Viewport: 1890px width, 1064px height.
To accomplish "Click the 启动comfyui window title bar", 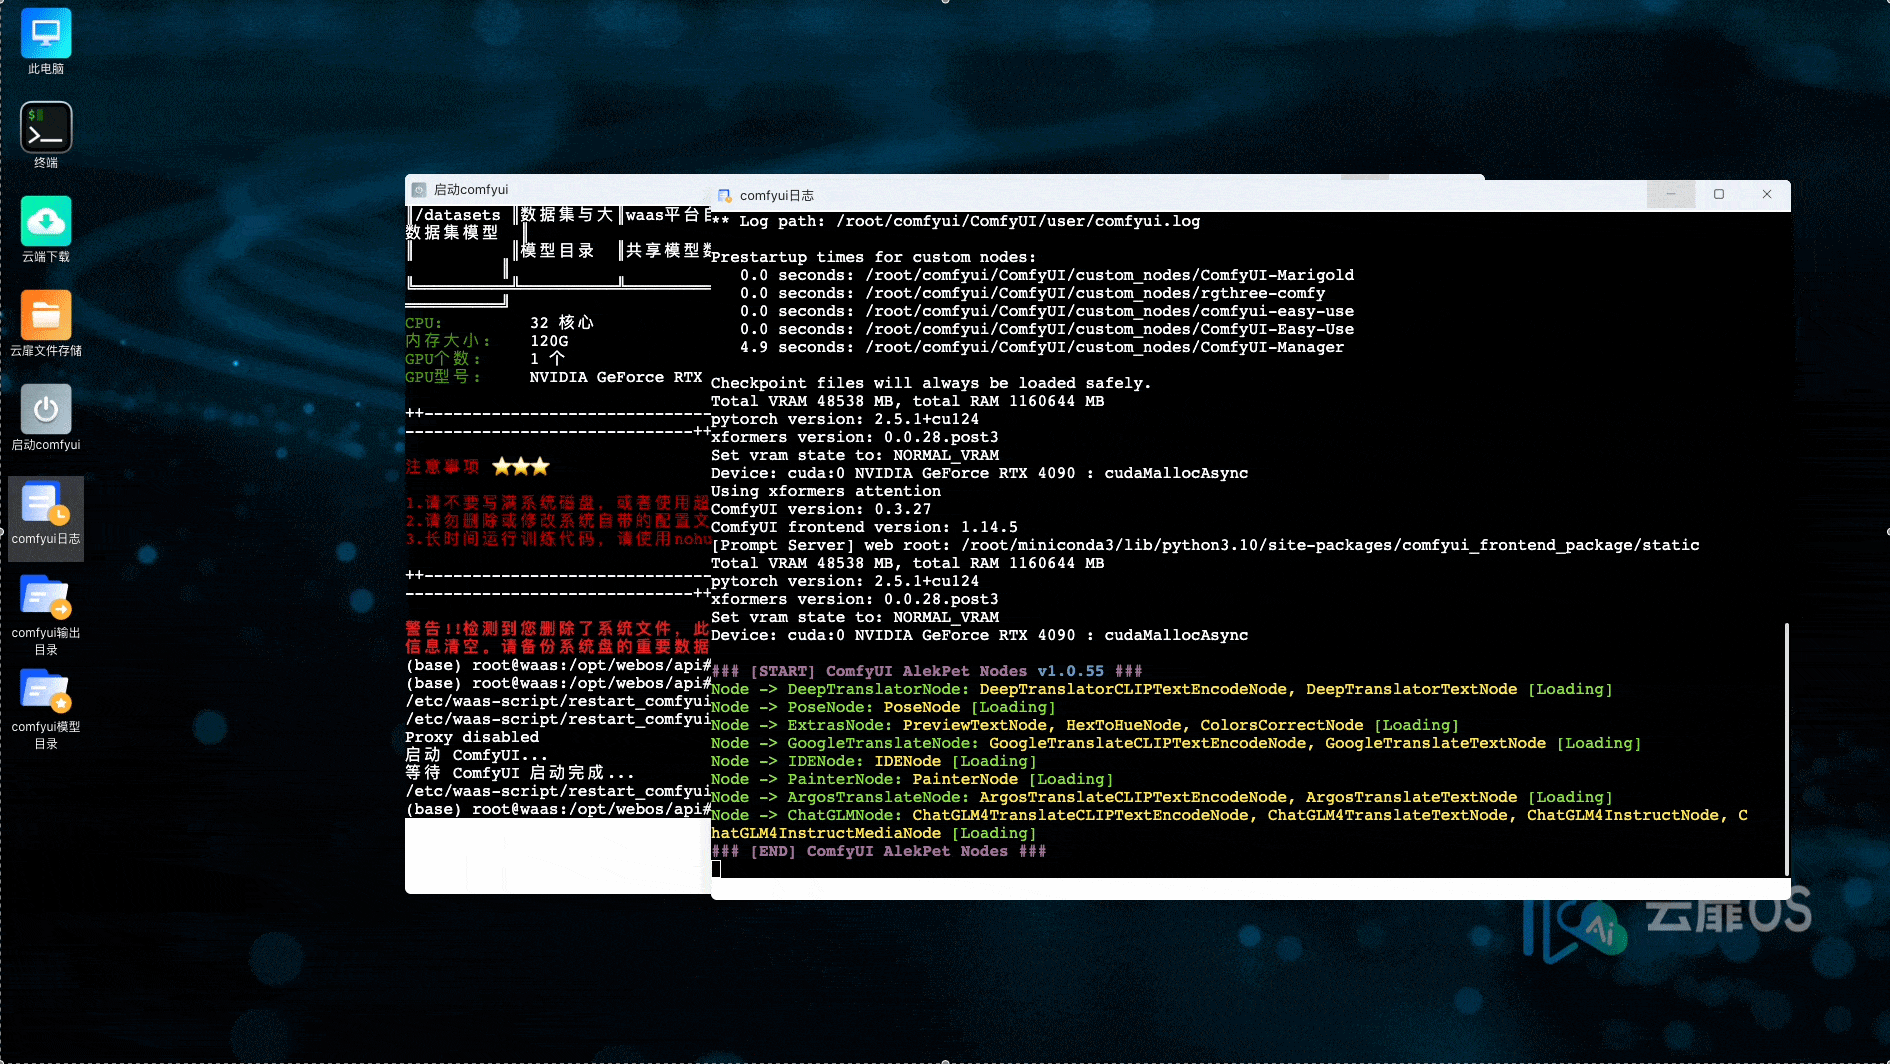I will click(x=560, y=190).
